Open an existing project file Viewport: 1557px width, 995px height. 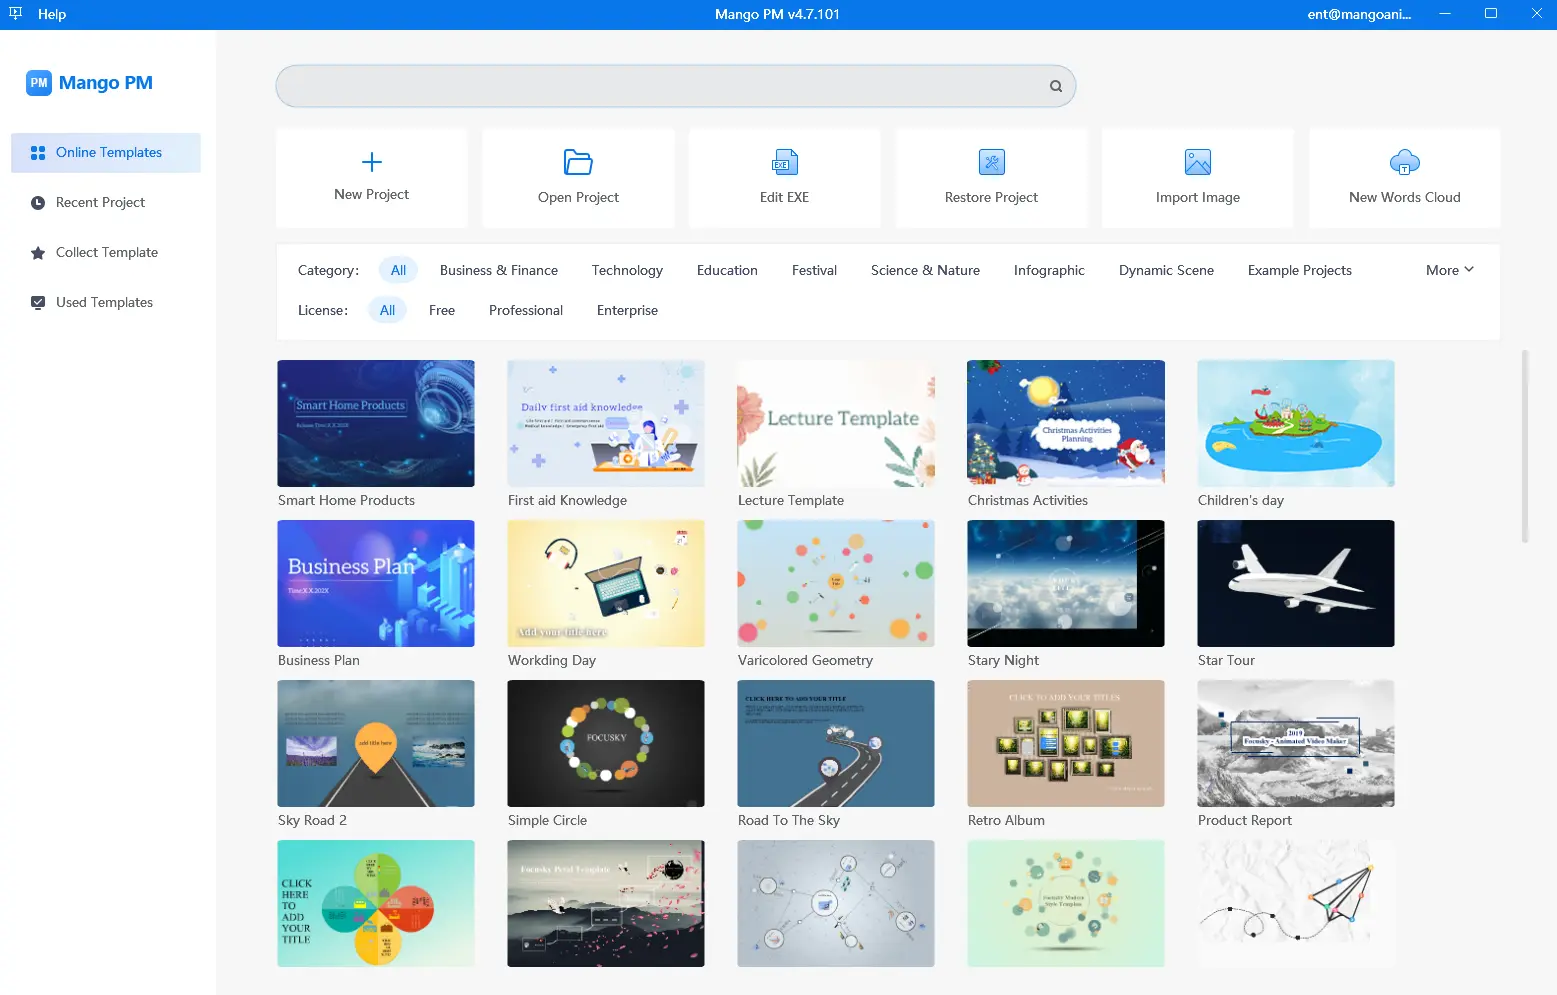[x=577, y=178]
